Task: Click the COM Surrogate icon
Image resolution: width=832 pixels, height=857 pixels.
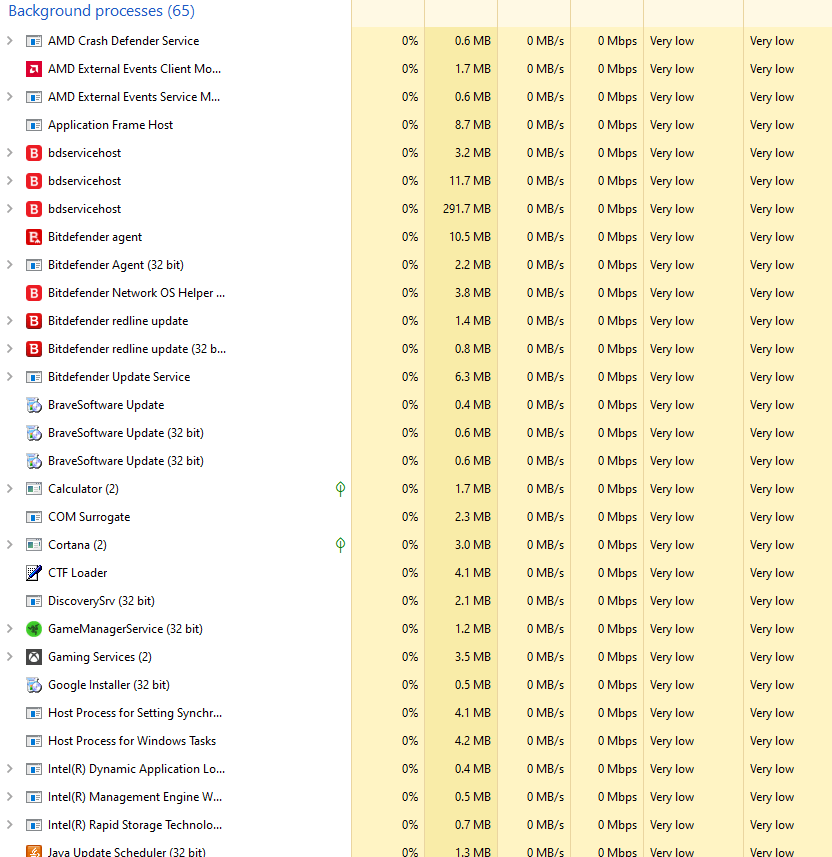Action: pyautogui.click(x=34, y=517)
